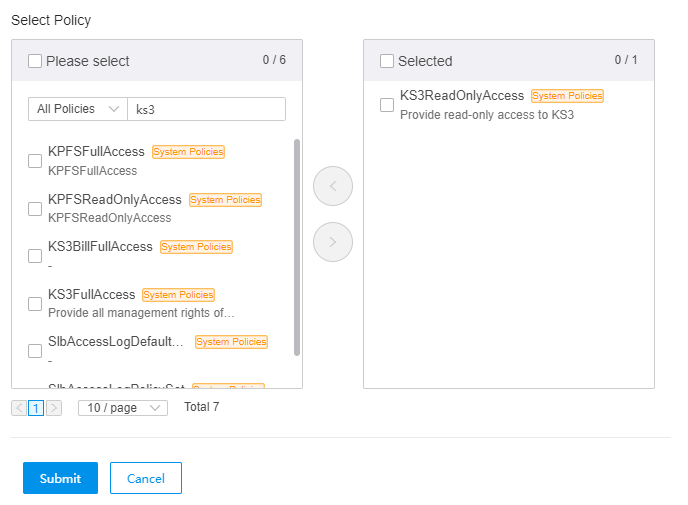This screenshot has width=688, height=505.
Task: Check the KS3FullAccess policy checkbox
Action: click(35, 304)
